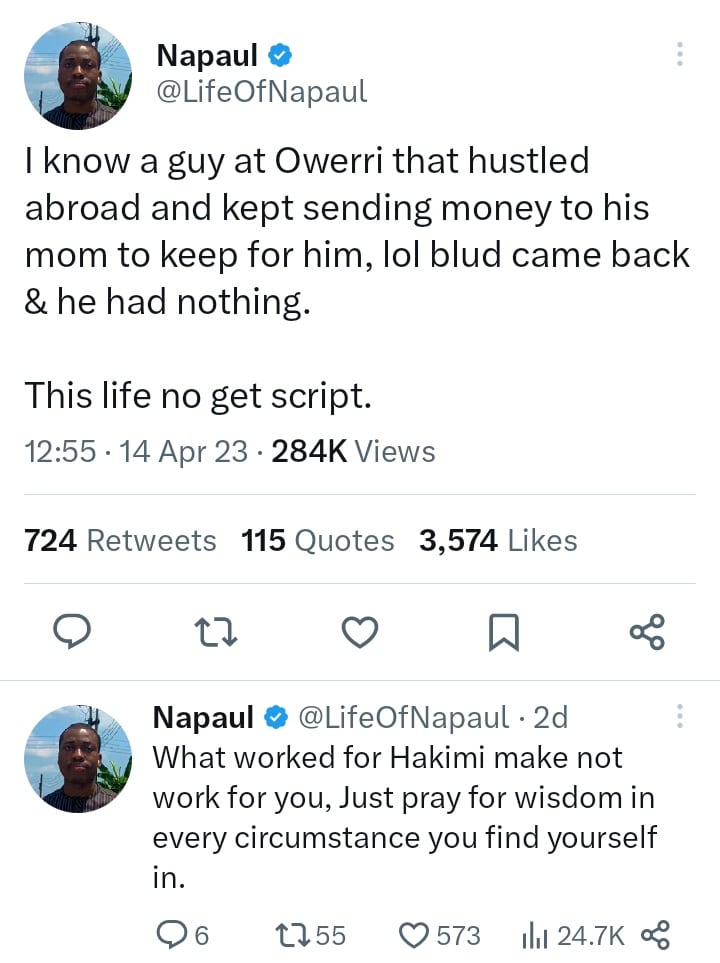This screenshot has width=720, height=963.
Task: View the 724 Retweets list
Action: click(120, 541)
